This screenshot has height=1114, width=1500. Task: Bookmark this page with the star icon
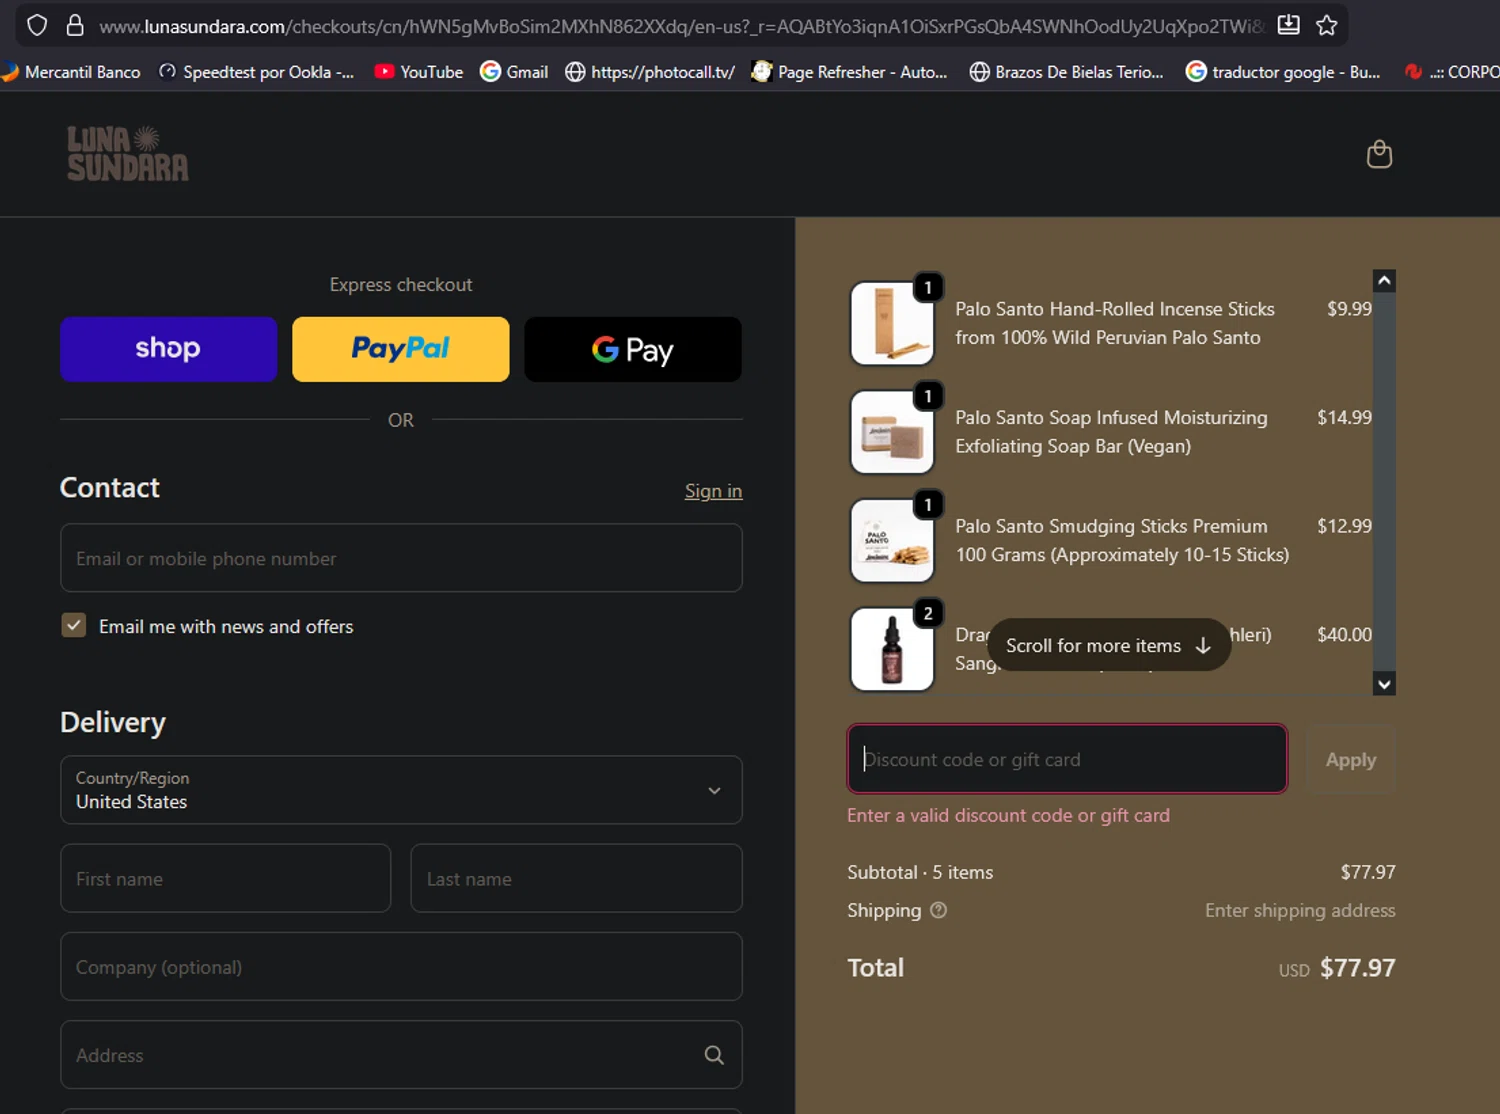coord(1327,25)
